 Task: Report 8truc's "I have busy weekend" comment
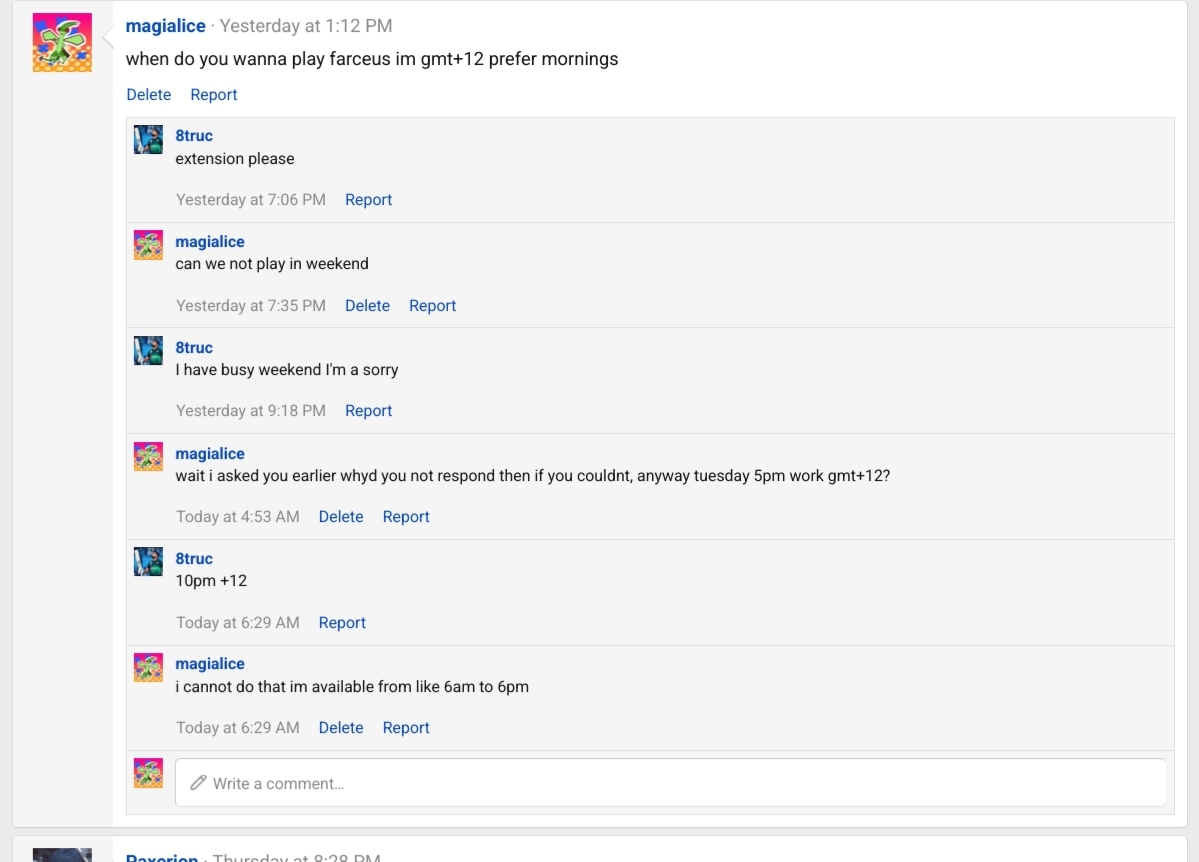369,411
